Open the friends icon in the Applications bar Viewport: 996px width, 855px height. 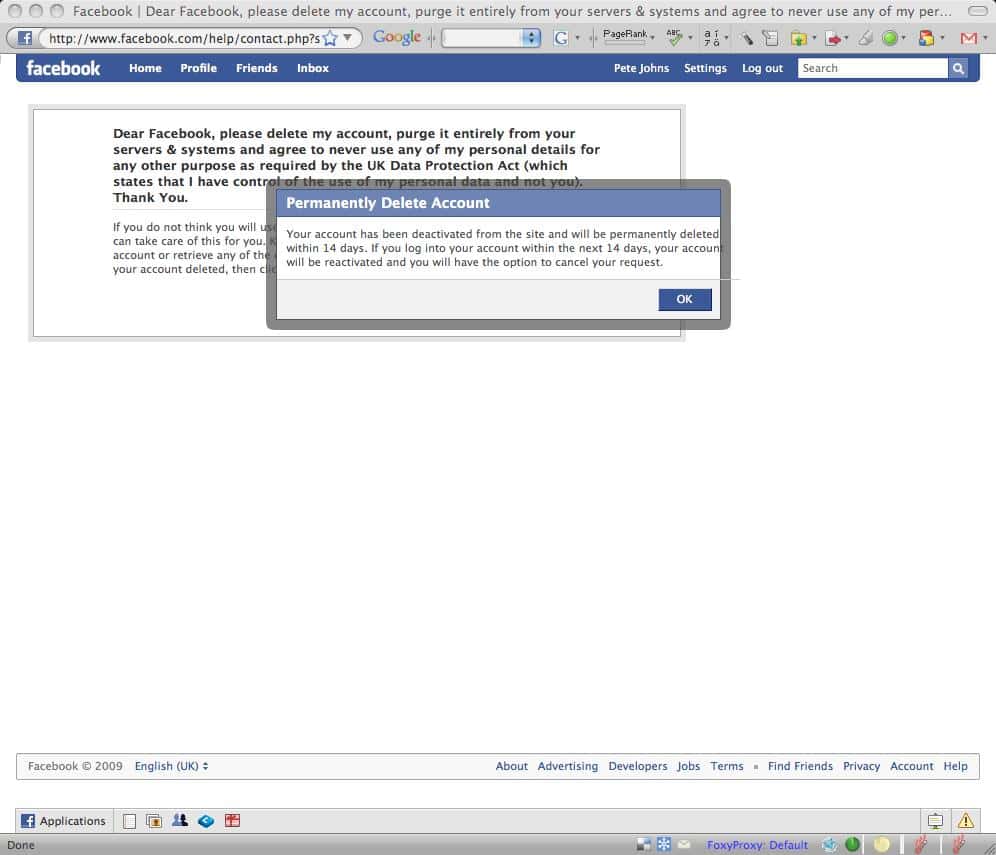[x=180, y=821]
